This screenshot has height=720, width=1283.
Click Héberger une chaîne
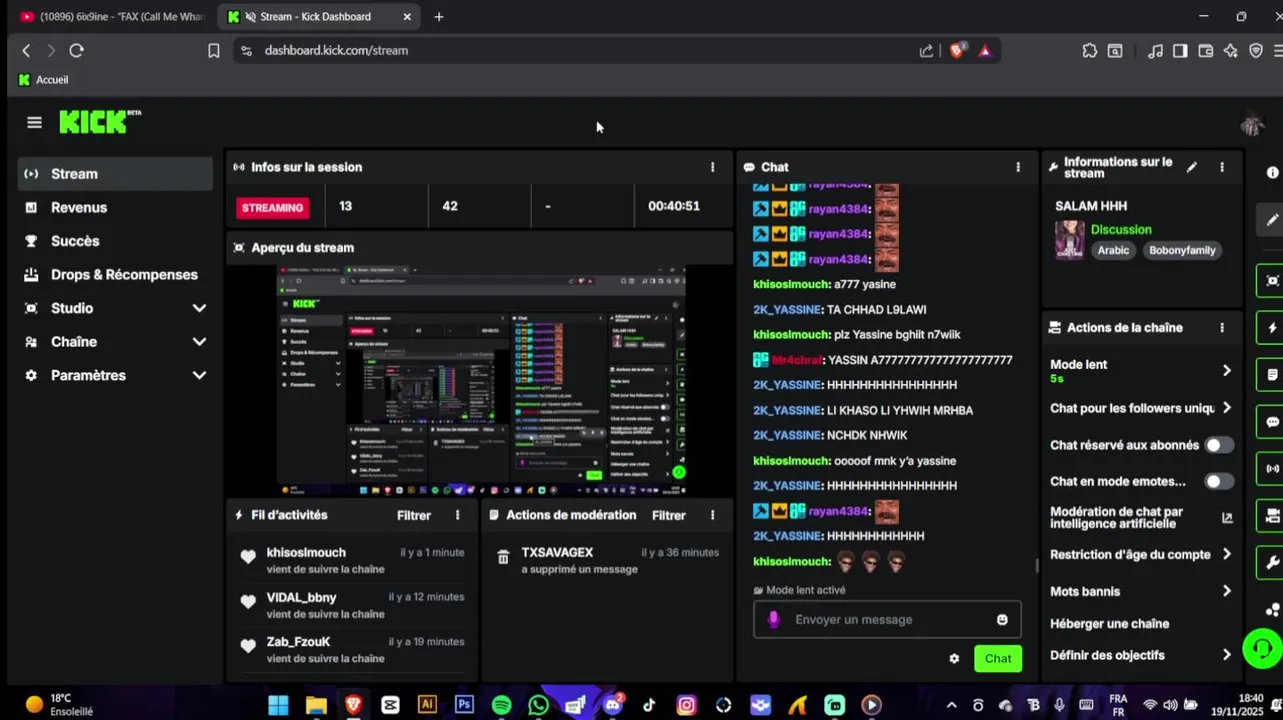[x=1109, y=623]
